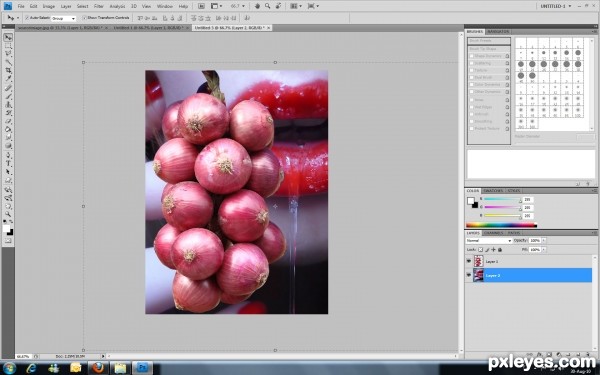Click the Hand tool in application bar

pyautogui.click(x=257, y=6)
